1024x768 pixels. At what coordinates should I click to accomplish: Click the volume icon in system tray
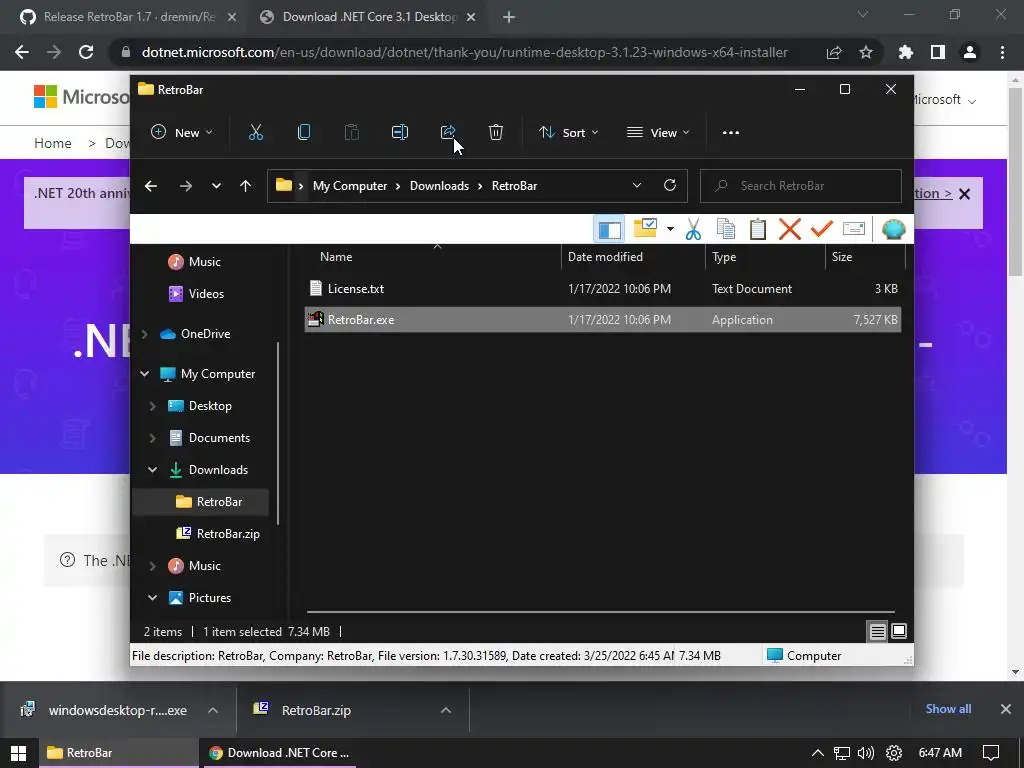point(866,753)
